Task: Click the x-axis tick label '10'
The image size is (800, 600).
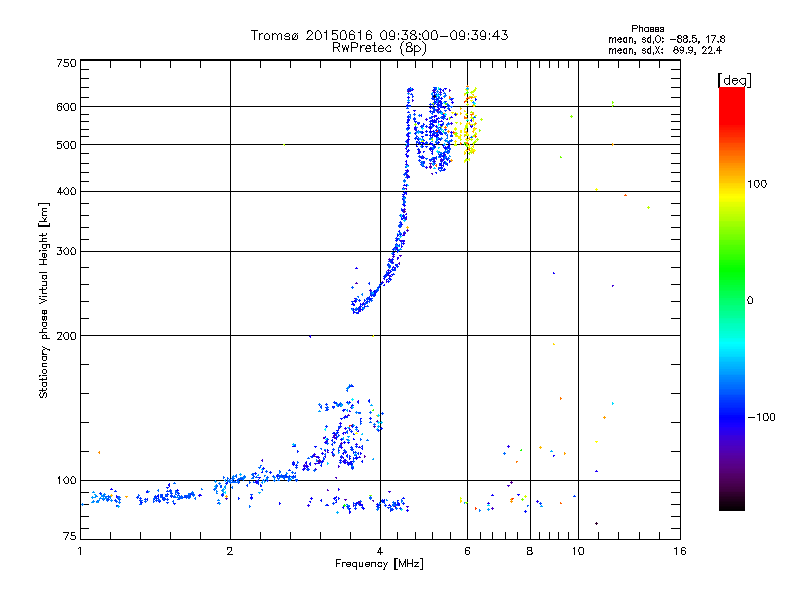Action: pos(578,551)
